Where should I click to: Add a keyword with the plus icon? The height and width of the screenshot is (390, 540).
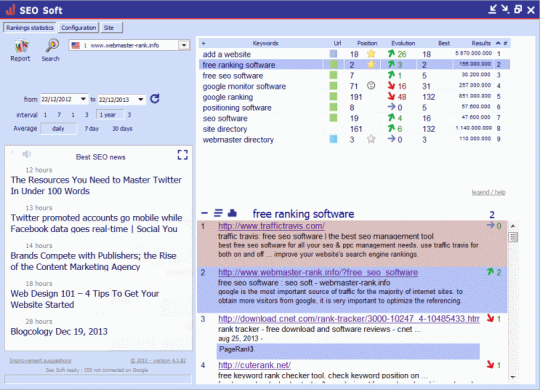click(204, 43)
